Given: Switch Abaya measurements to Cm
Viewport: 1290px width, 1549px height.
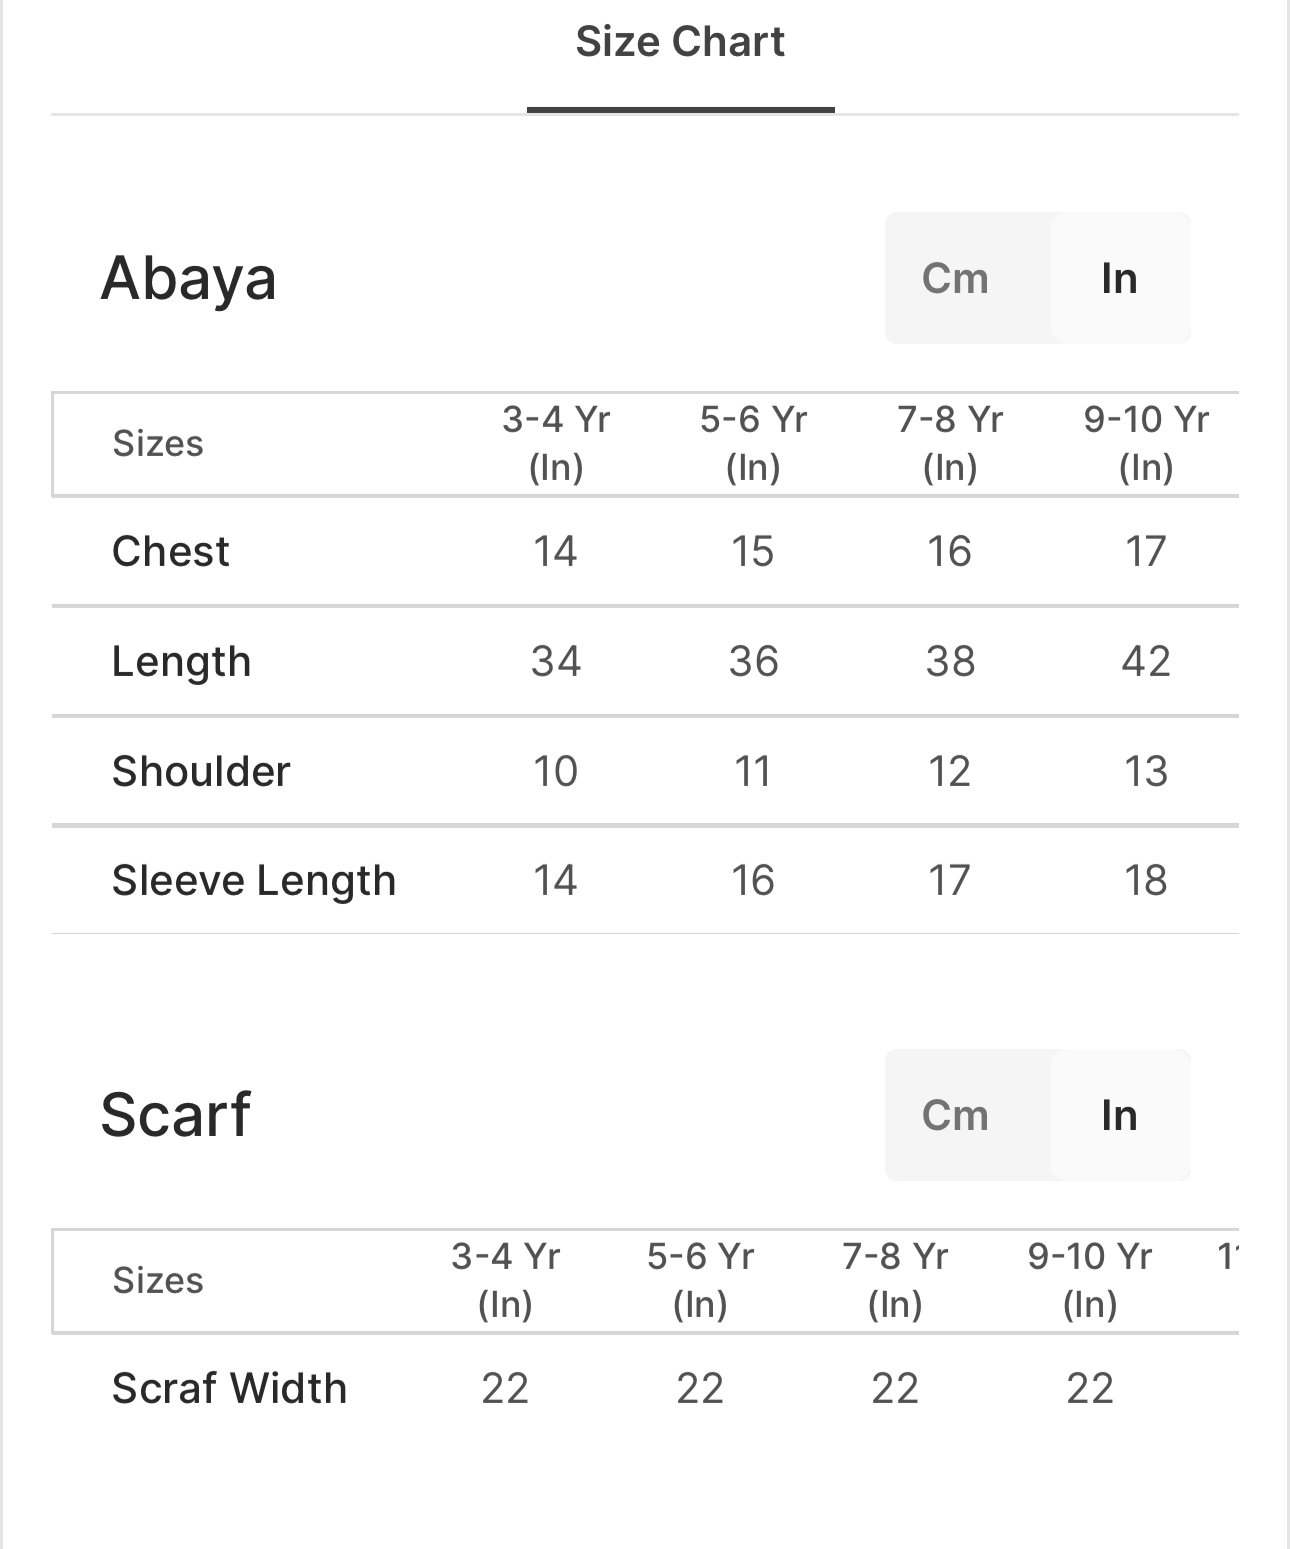Looking at the screenshot, I should point(955,278).
